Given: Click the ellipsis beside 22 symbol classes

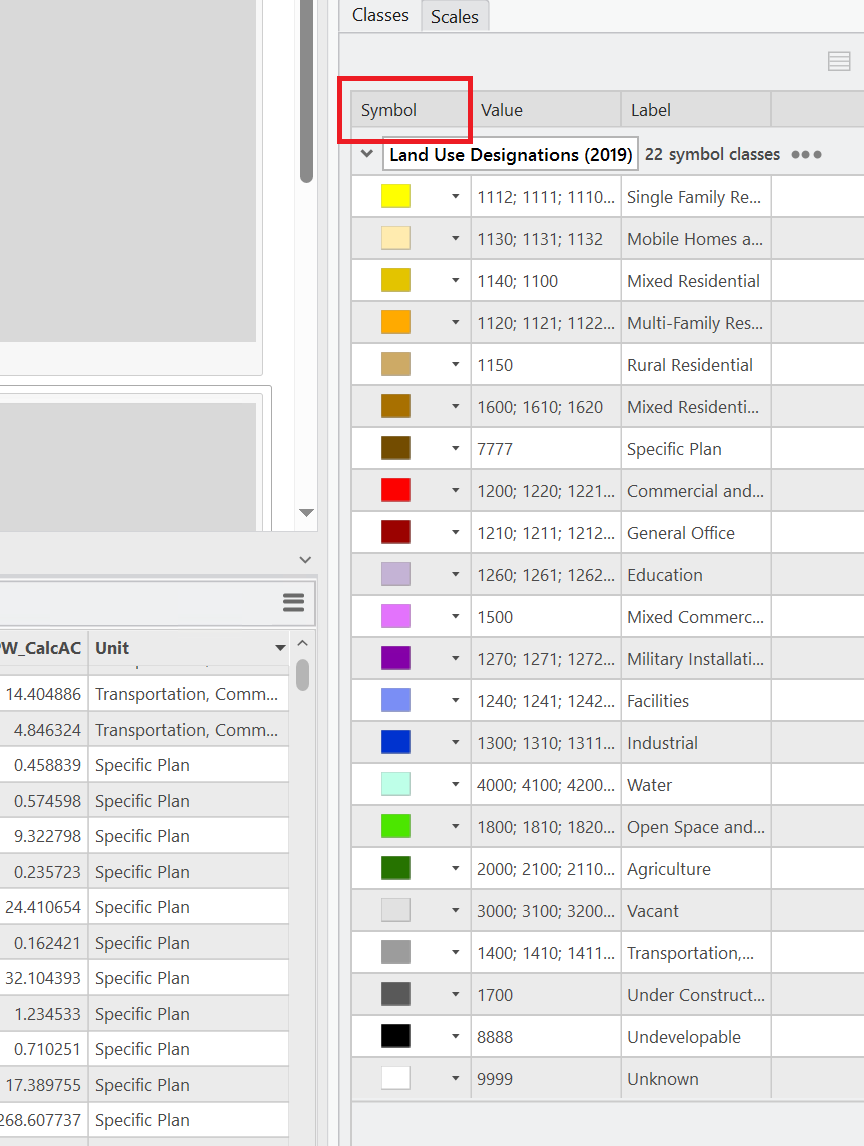Looking at the screenshot, I should [805, 154].
